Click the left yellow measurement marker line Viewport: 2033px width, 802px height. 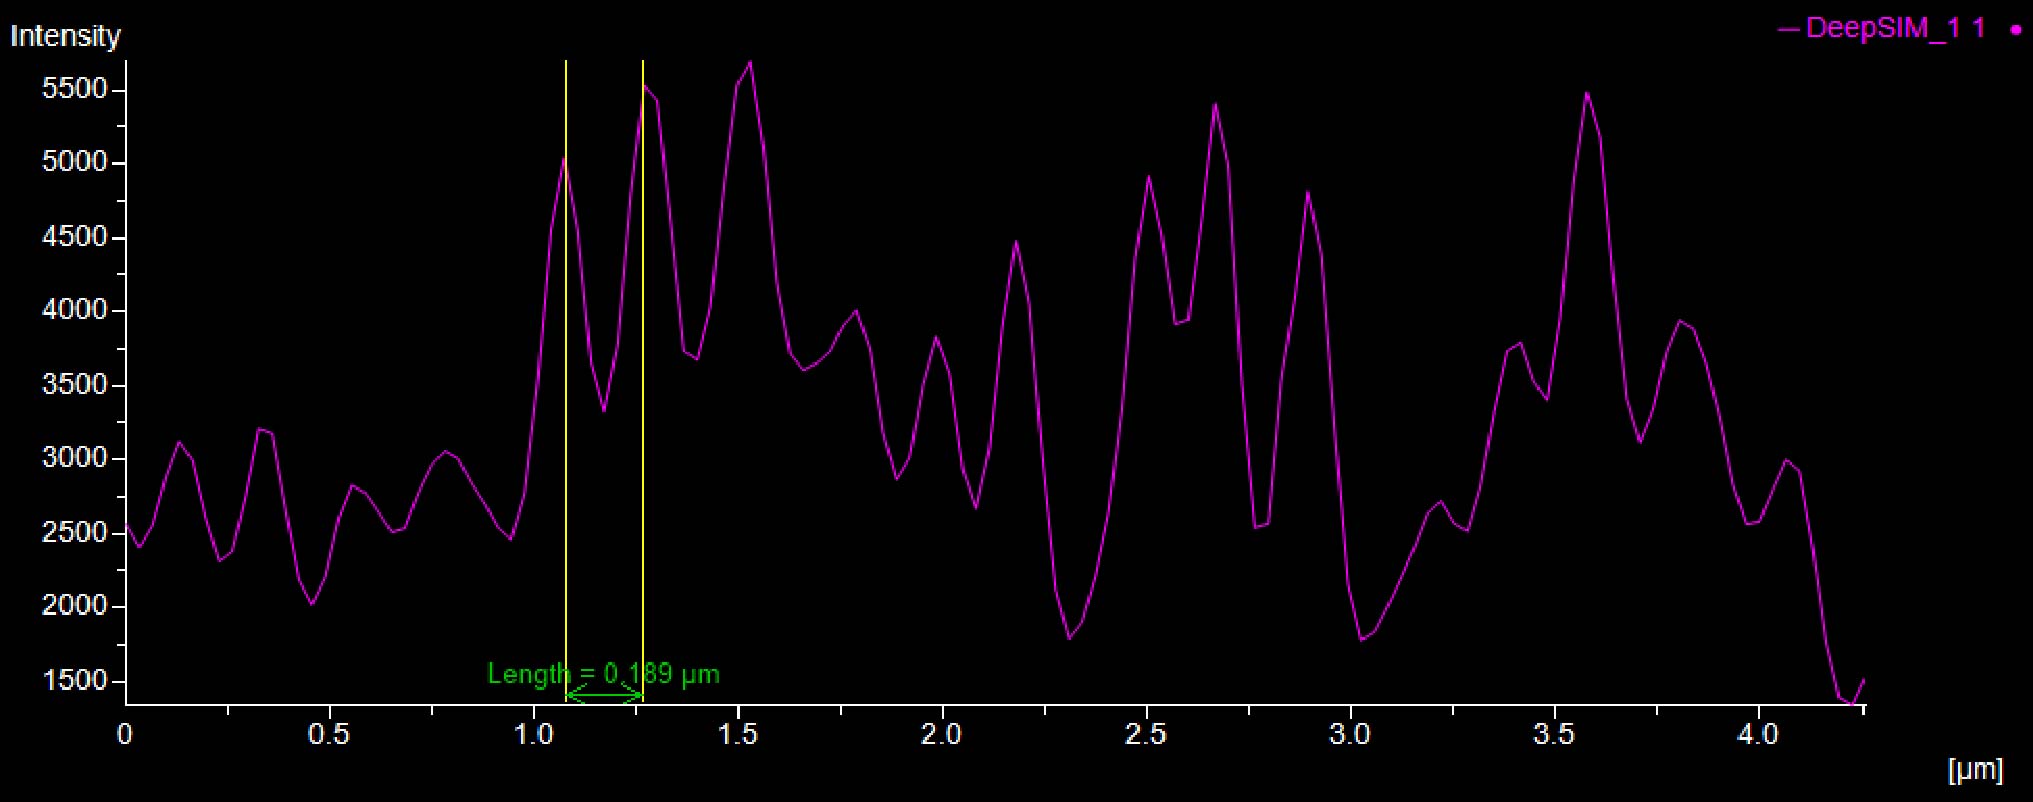566,400
